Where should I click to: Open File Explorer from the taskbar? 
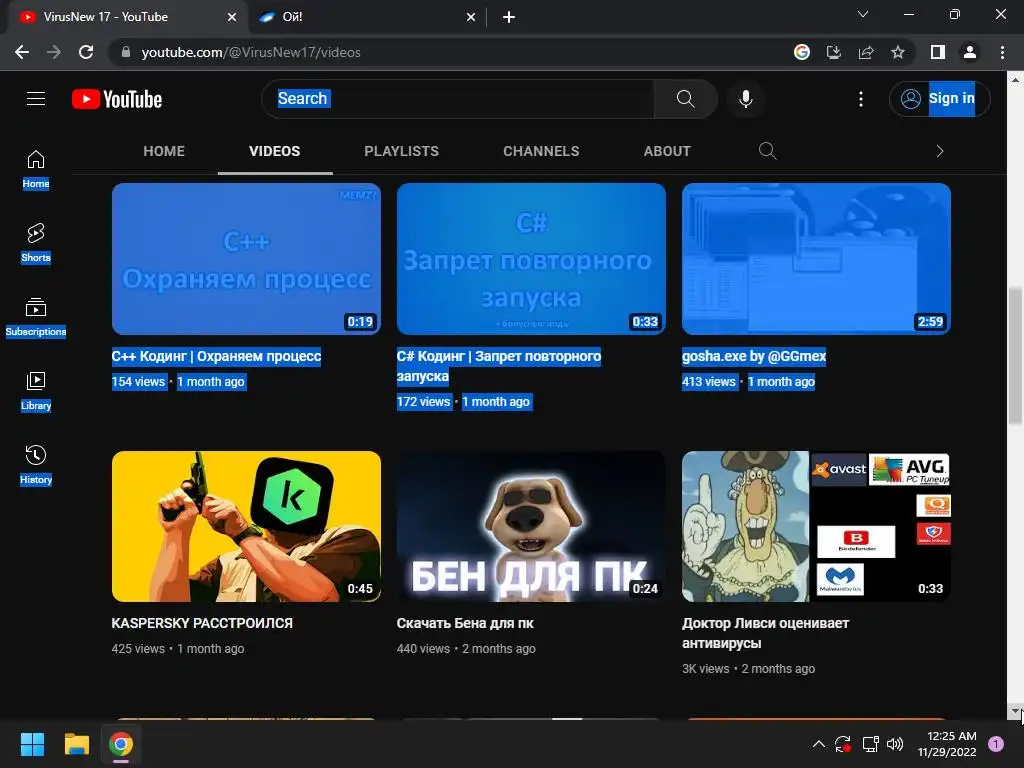coord(76,744)
